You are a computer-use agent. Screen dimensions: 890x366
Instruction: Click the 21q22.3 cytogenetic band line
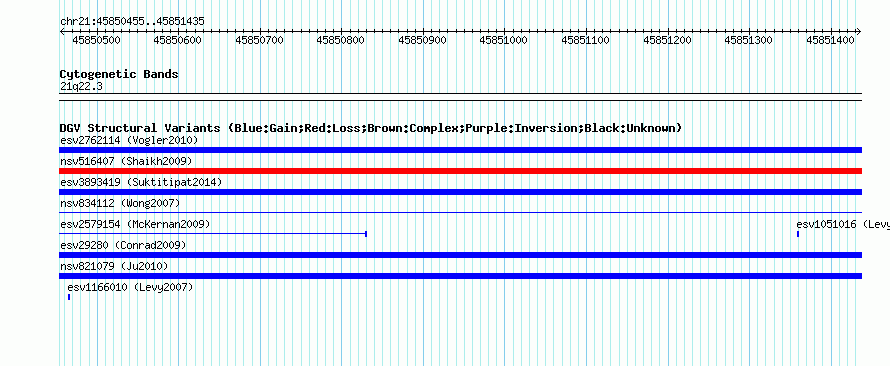point(460,97)
